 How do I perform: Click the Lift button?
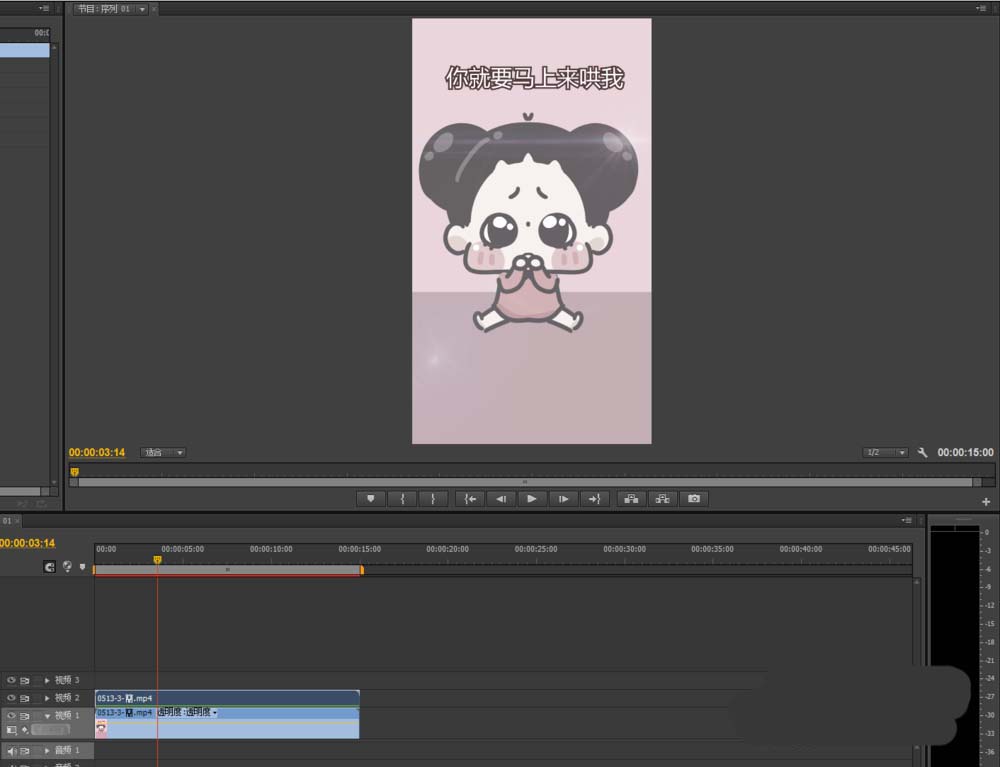(x=631, y=499)
